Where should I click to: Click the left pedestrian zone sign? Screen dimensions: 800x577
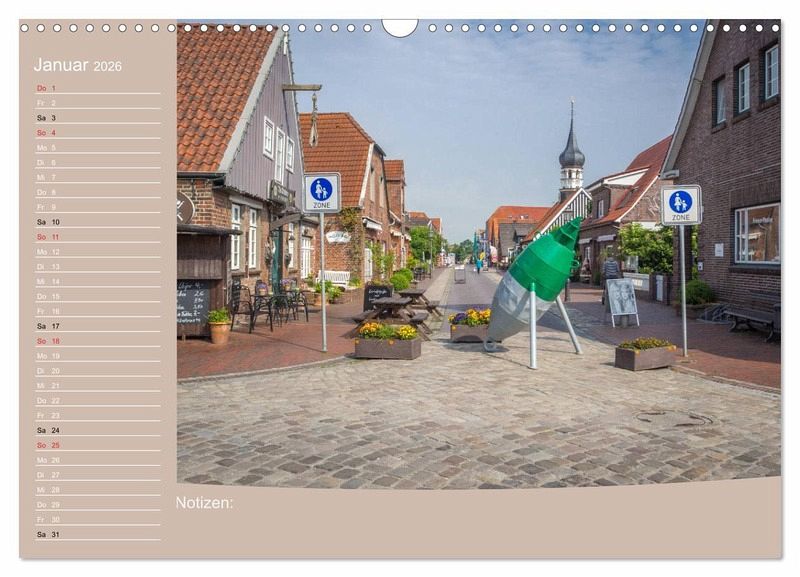click(x=321, y=192)
